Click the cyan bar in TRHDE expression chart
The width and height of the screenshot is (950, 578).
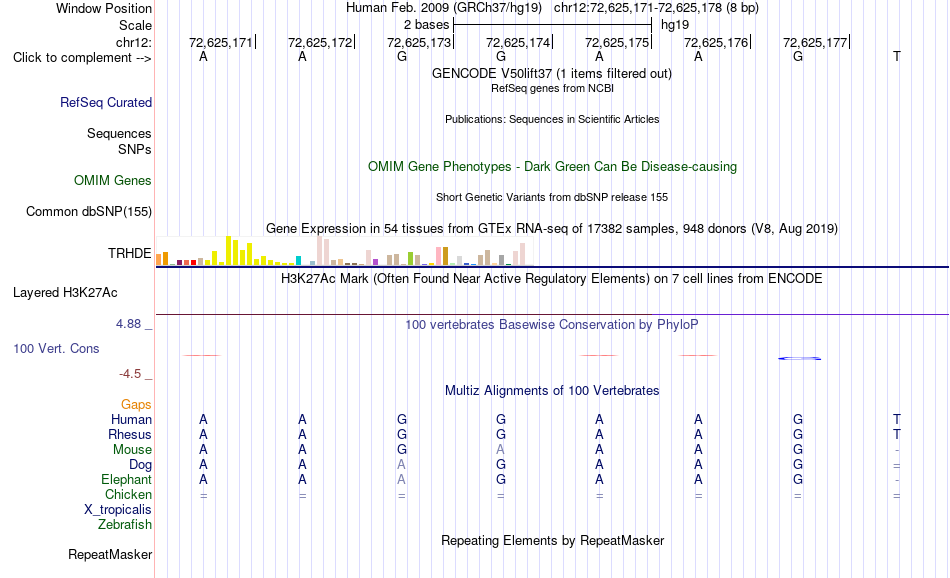coord(299,261)
